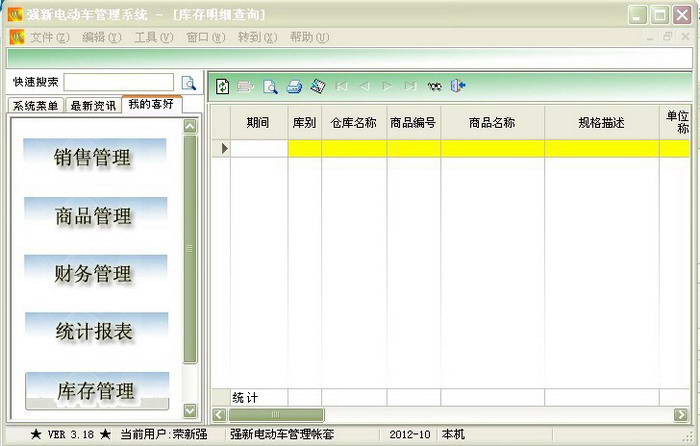Click the export/edit sheet toolbar icon
The image size is (700, 446).
pos(318,86)
